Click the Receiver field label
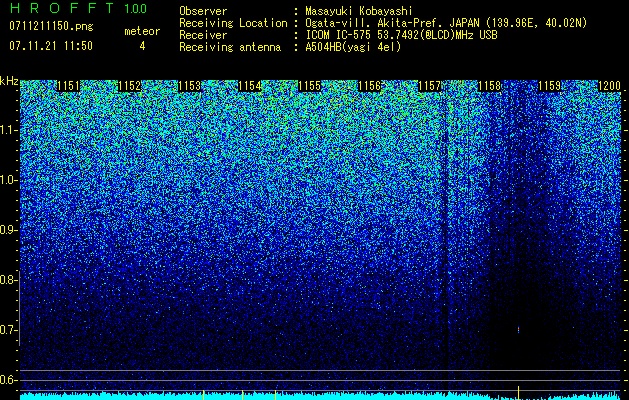The height and width of the screenshot is (400, 629). [x=203, y=35]
